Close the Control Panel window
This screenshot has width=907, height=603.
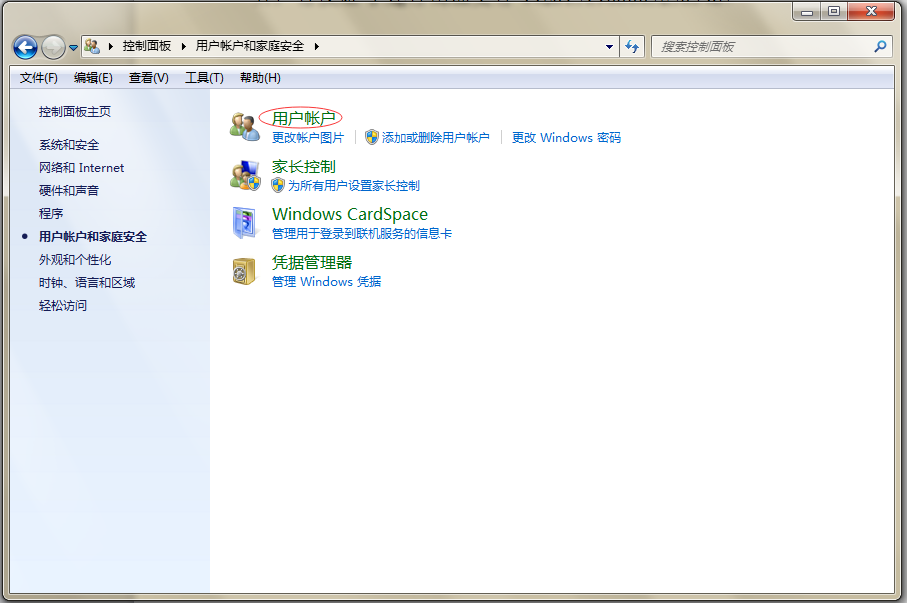[871, 12]
